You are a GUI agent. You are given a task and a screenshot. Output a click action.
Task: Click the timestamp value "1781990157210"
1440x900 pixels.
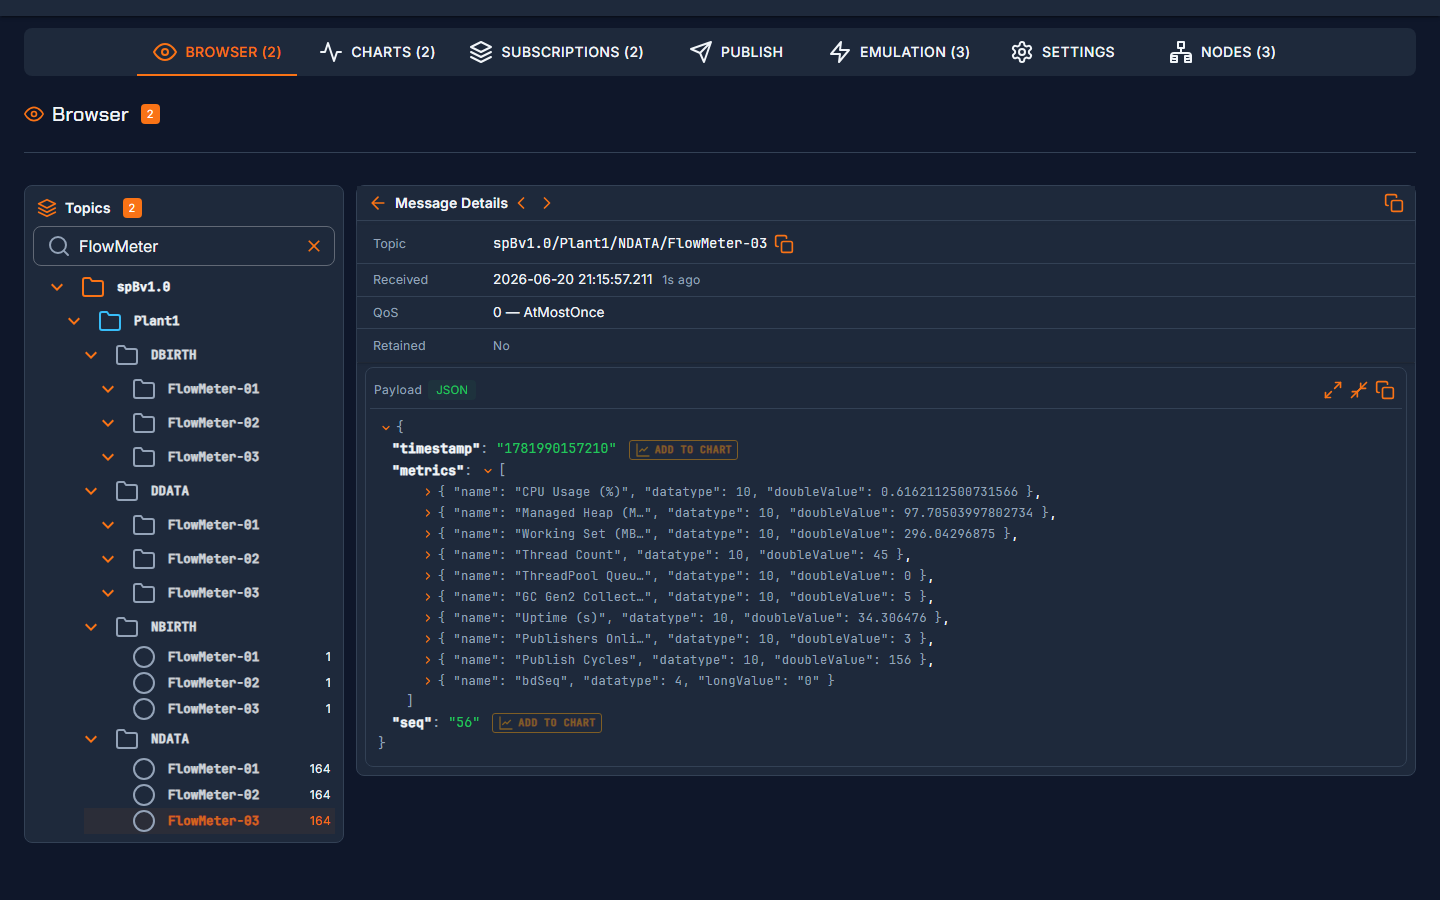(556, 449)
